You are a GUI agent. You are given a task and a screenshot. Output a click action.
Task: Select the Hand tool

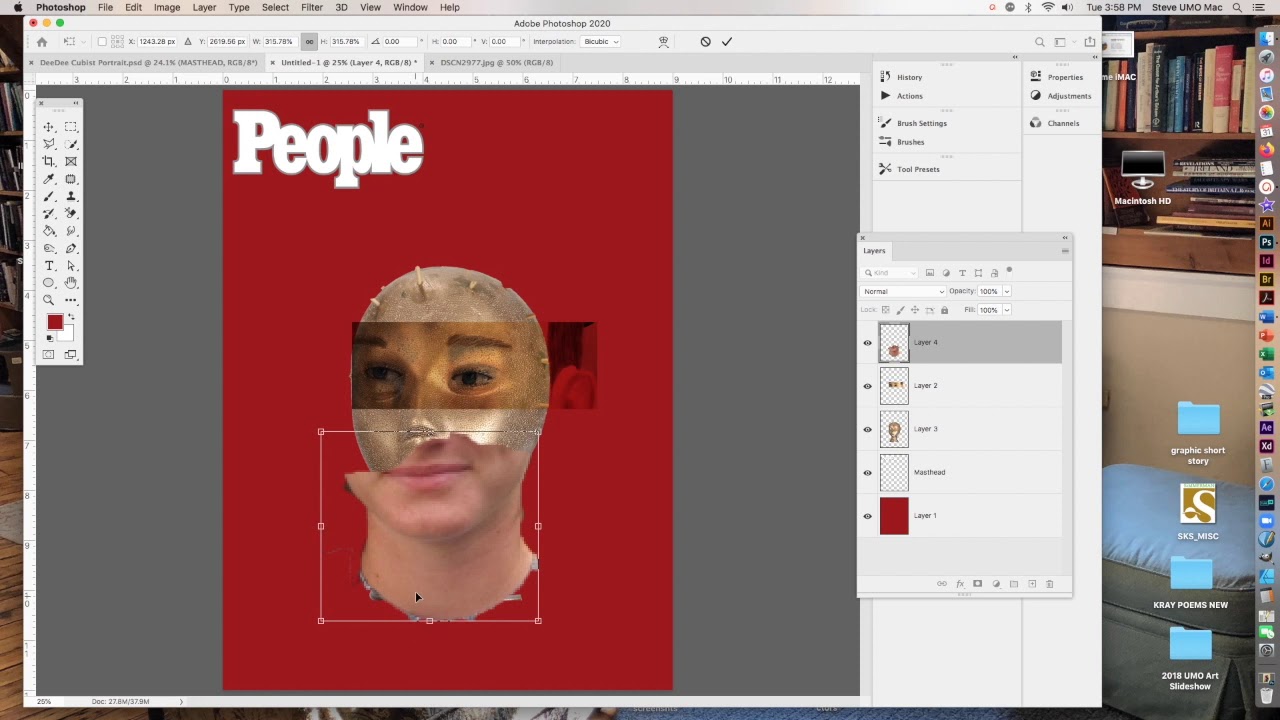point(70,283)
